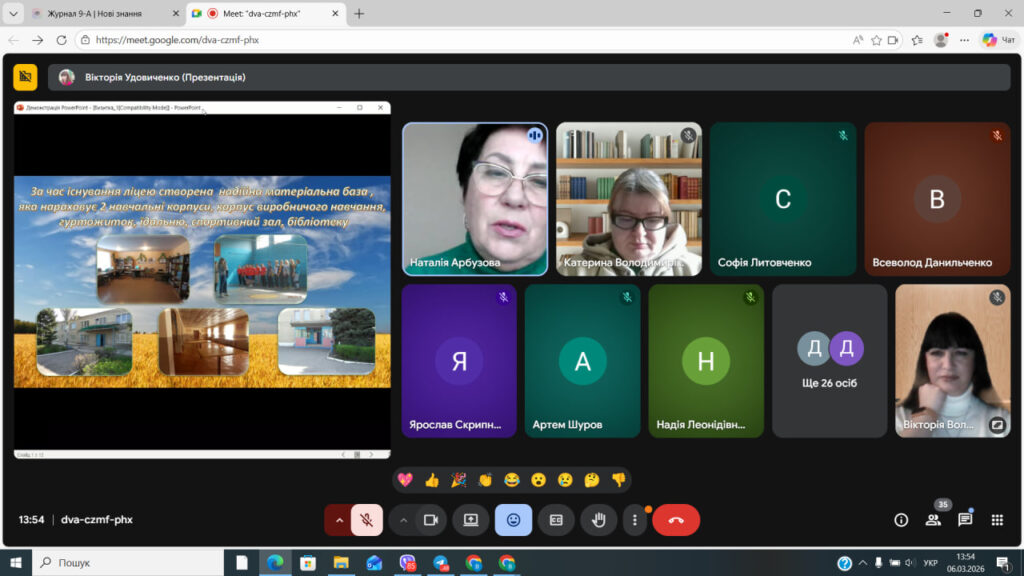Send the thumbs up emoji reaction
Image resolution: width=1024 pixels, height=576 pixels.
pyautogui.click(x=432, y=480)
